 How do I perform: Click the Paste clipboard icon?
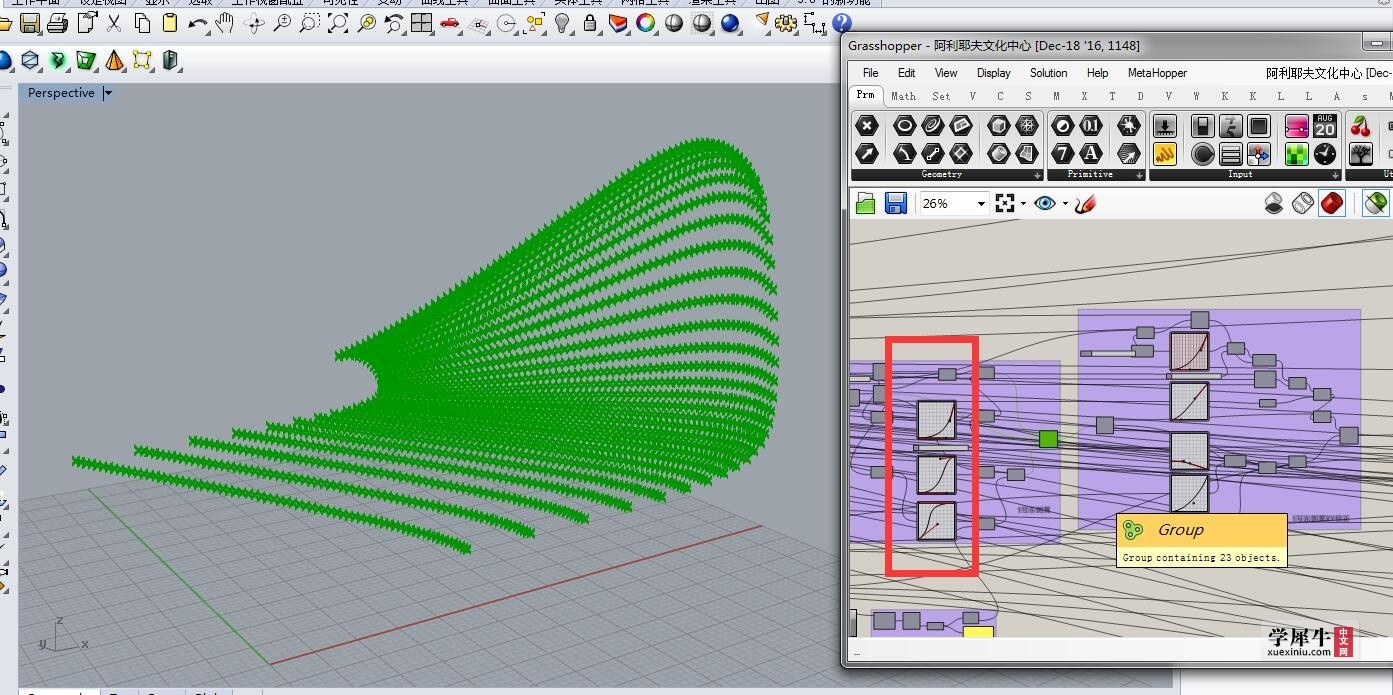(x=169, y=22)
